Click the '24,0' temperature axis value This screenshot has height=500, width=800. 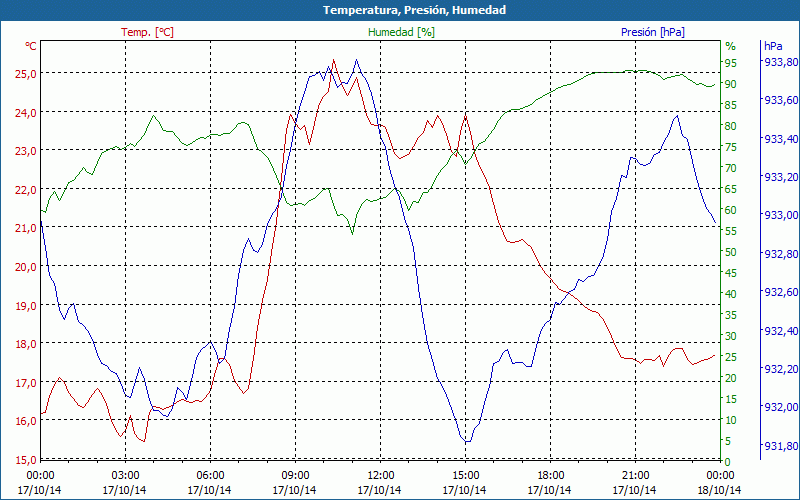click(x=26, y=113)
